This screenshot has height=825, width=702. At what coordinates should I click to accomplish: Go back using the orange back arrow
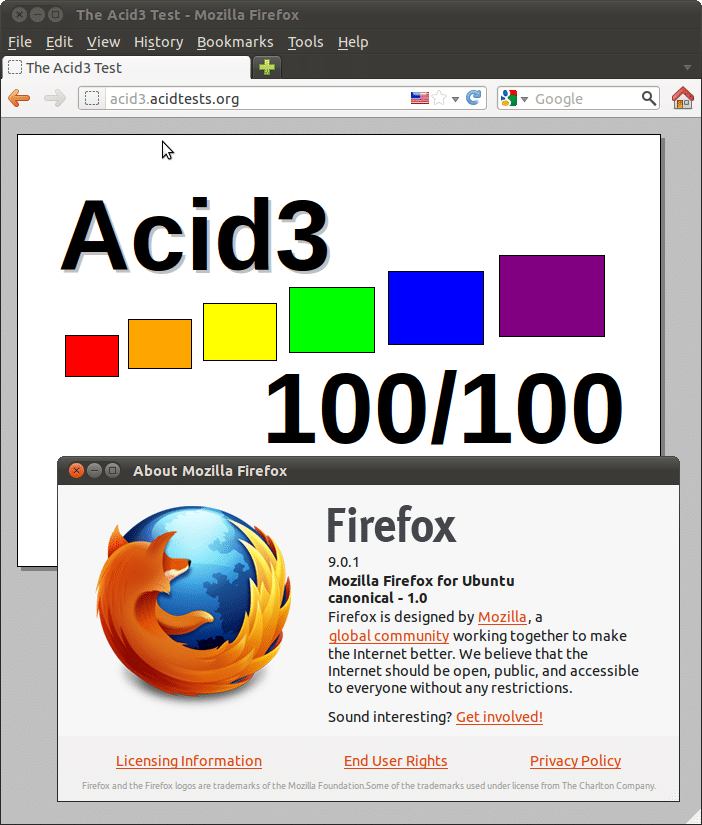(19, 98)
